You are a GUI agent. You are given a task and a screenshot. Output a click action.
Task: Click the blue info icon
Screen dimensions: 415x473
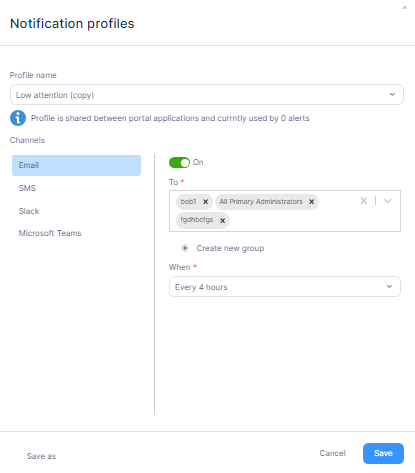click(18, 118)
